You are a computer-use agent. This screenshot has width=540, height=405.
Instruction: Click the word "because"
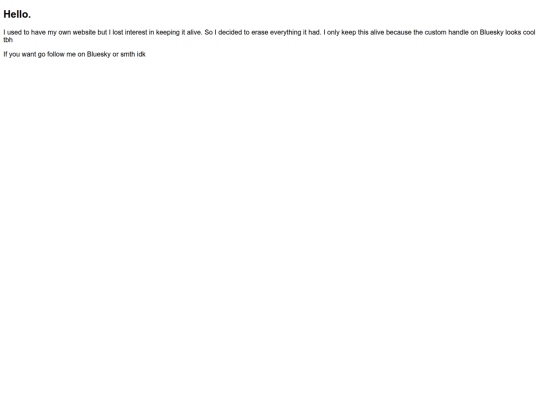coord(398,32)
